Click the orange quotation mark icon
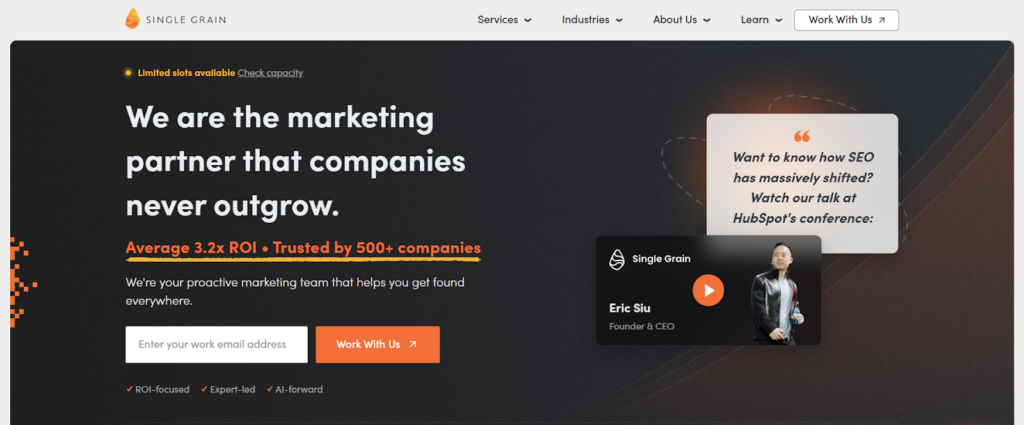1024x425 pixels. [802, 136]
